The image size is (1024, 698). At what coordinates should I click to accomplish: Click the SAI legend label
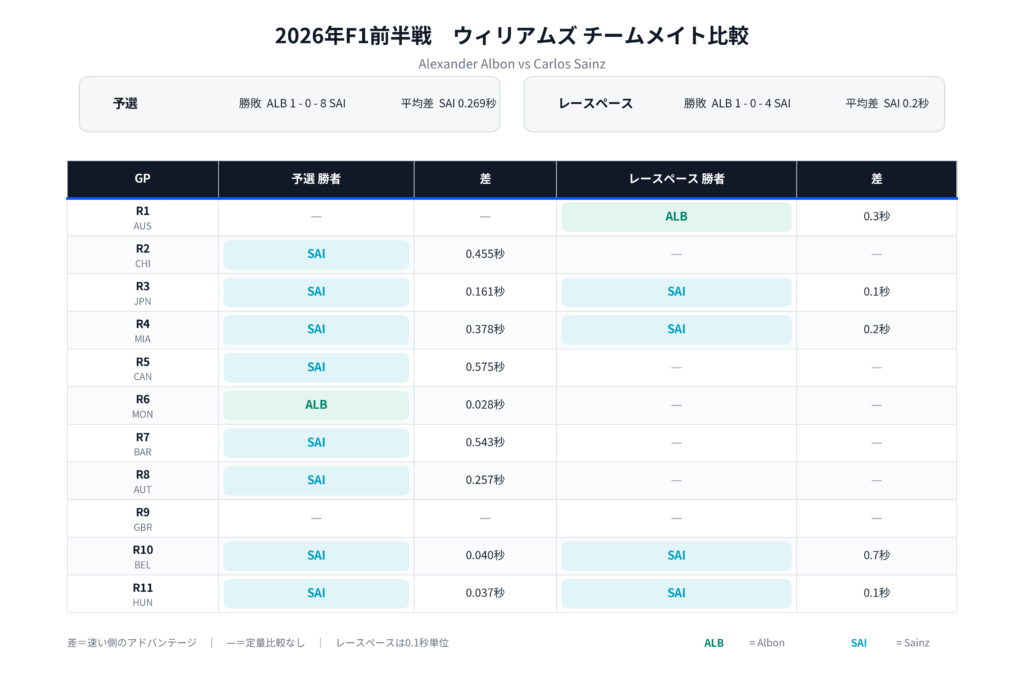tap(859, 643)
